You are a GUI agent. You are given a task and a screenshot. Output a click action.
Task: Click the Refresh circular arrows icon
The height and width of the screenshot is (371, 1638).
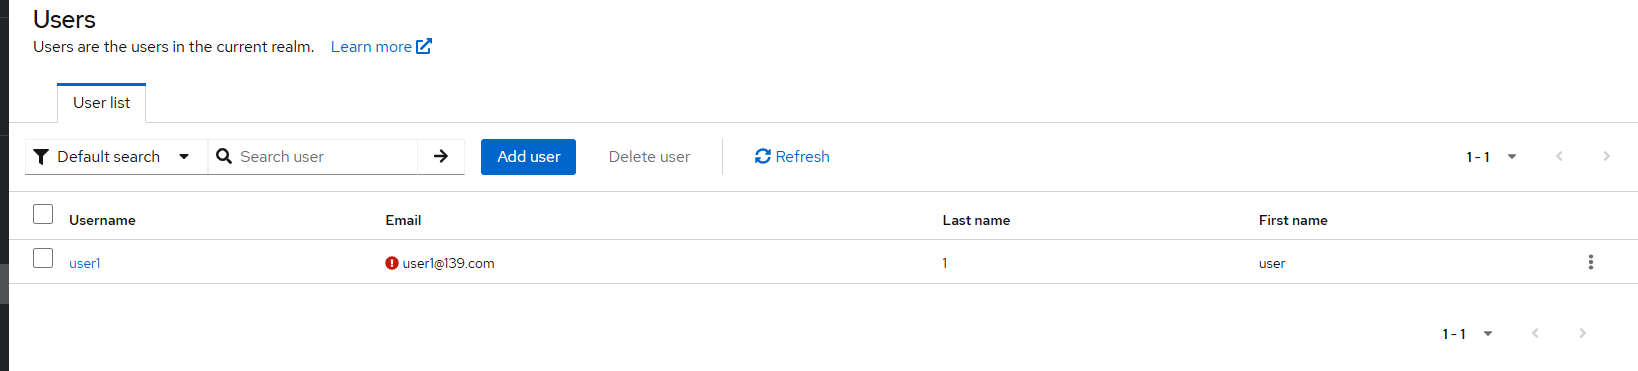point(763,156)
